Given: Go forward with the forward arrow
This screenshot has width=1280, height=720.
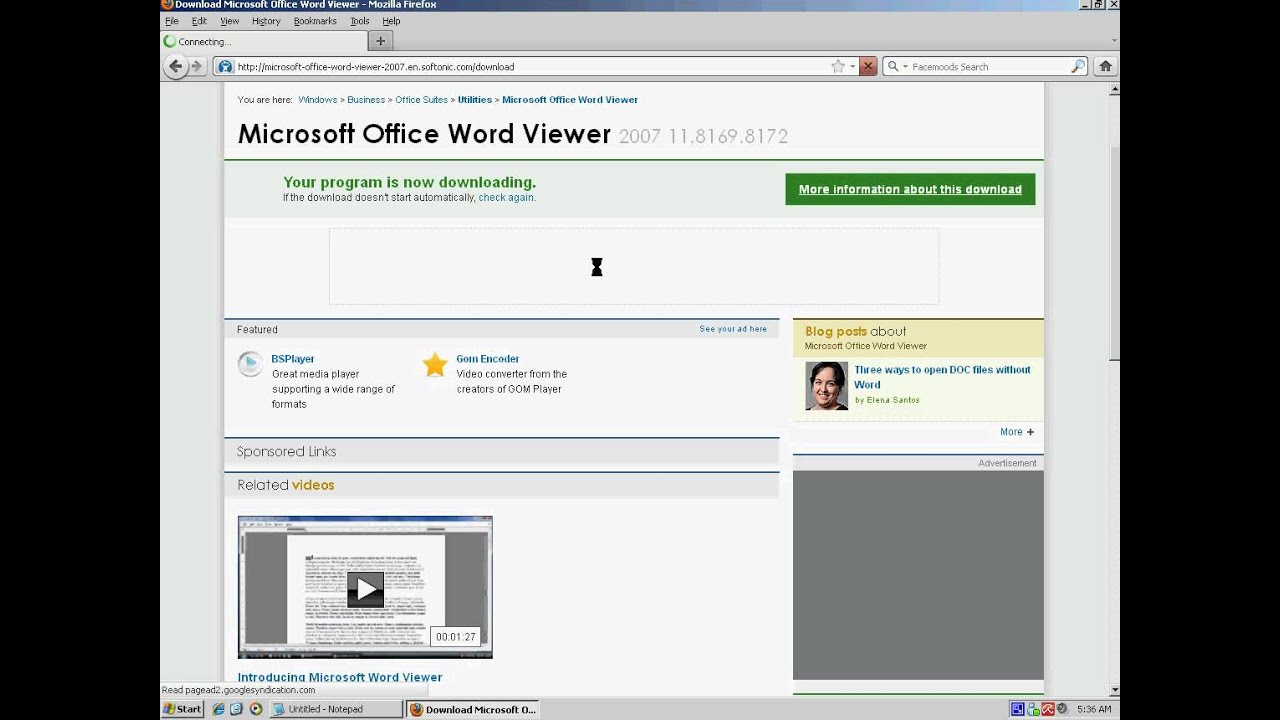Looking at the screenshot, I should (196, 66).
